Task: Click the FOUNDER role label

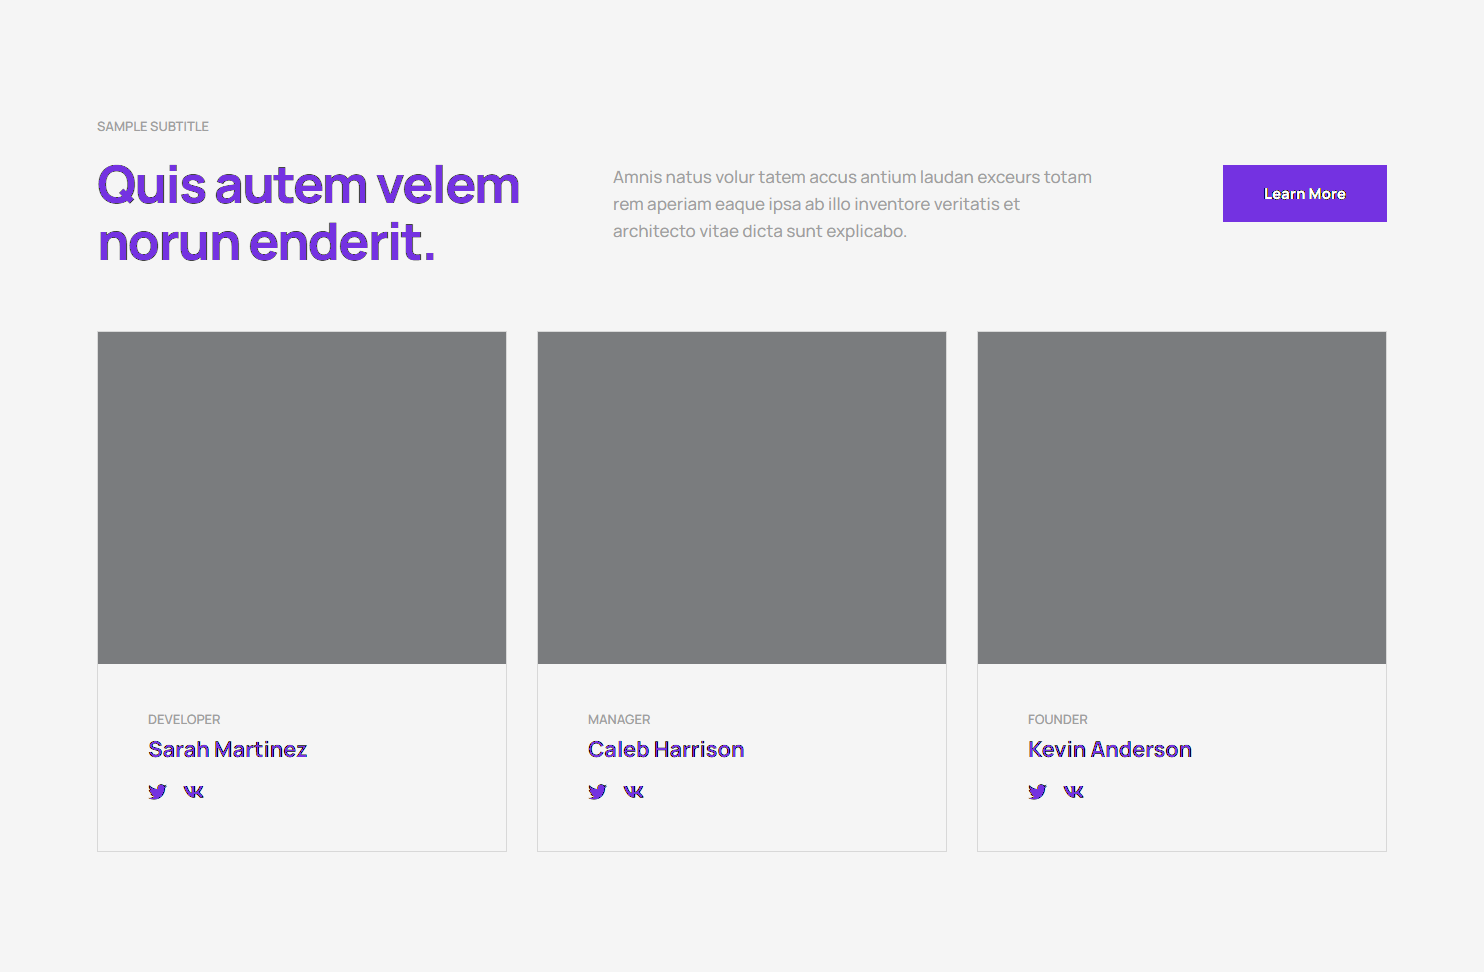Action: (x=1057, y=720)
